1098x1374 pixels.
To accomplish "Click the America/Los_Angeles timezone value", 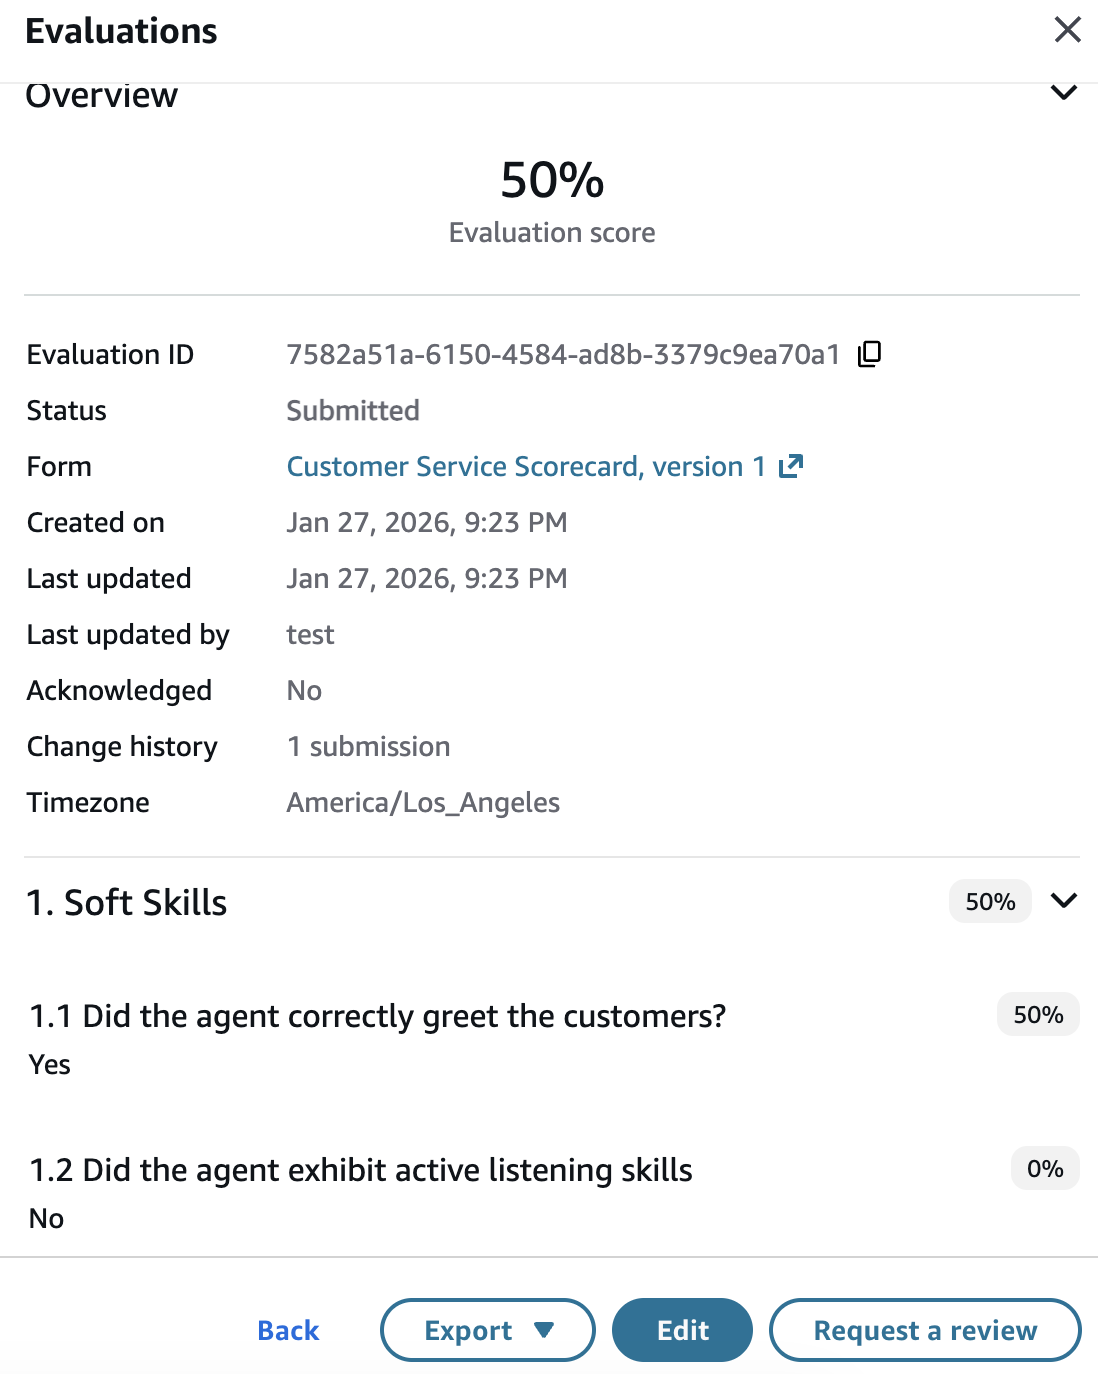I will click(x=423, y=803).
